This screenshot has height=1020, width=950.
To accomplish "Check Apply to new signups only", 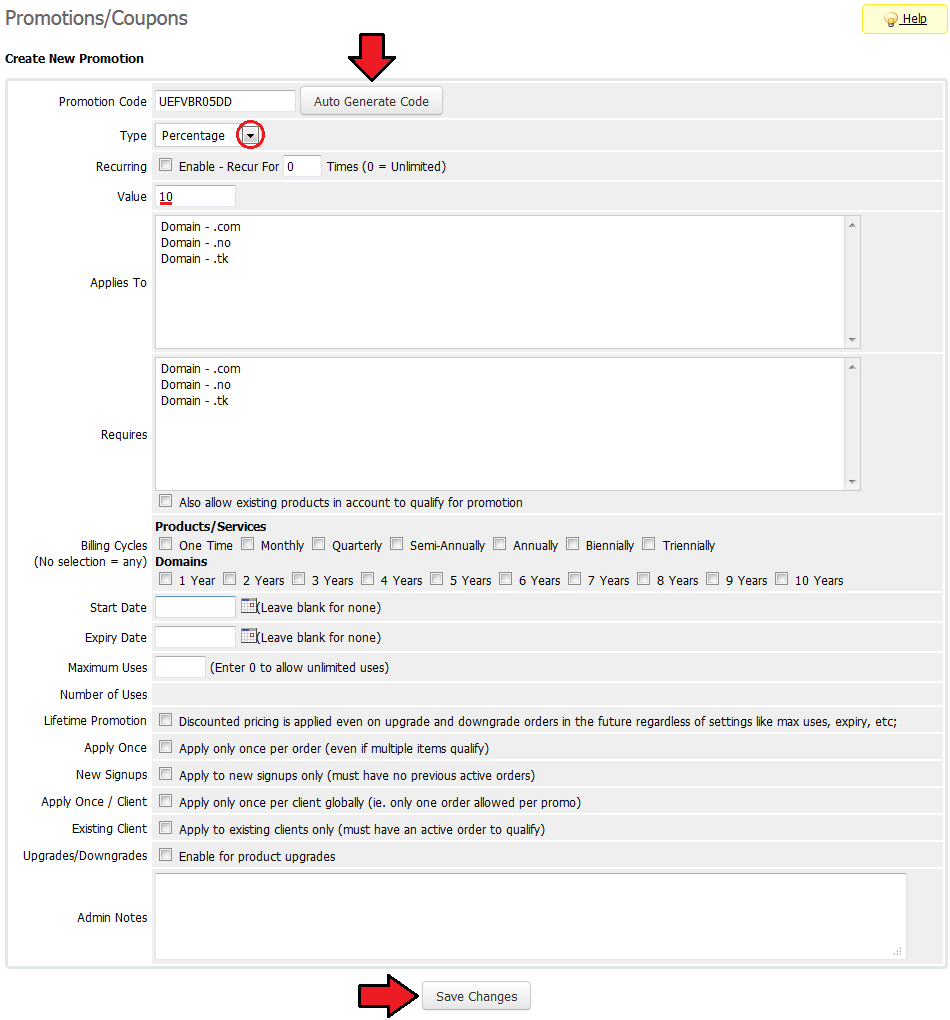I will point(166,774).
